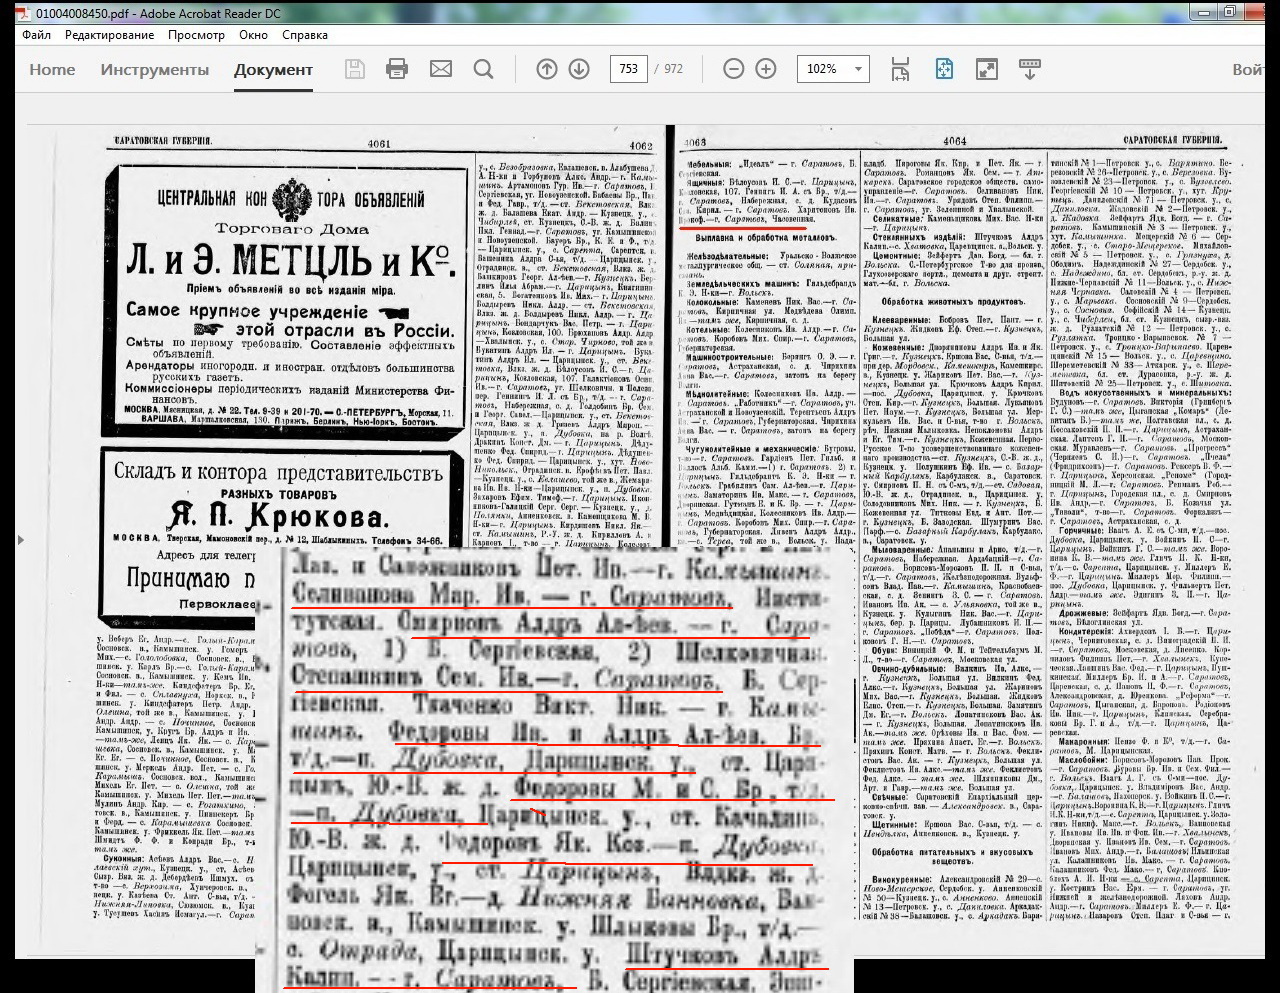Image resolution: width=1280 pixels, height=993 pixels.
Task: Toggle full-screen read mode icon
Action: (x=987, y=69)
